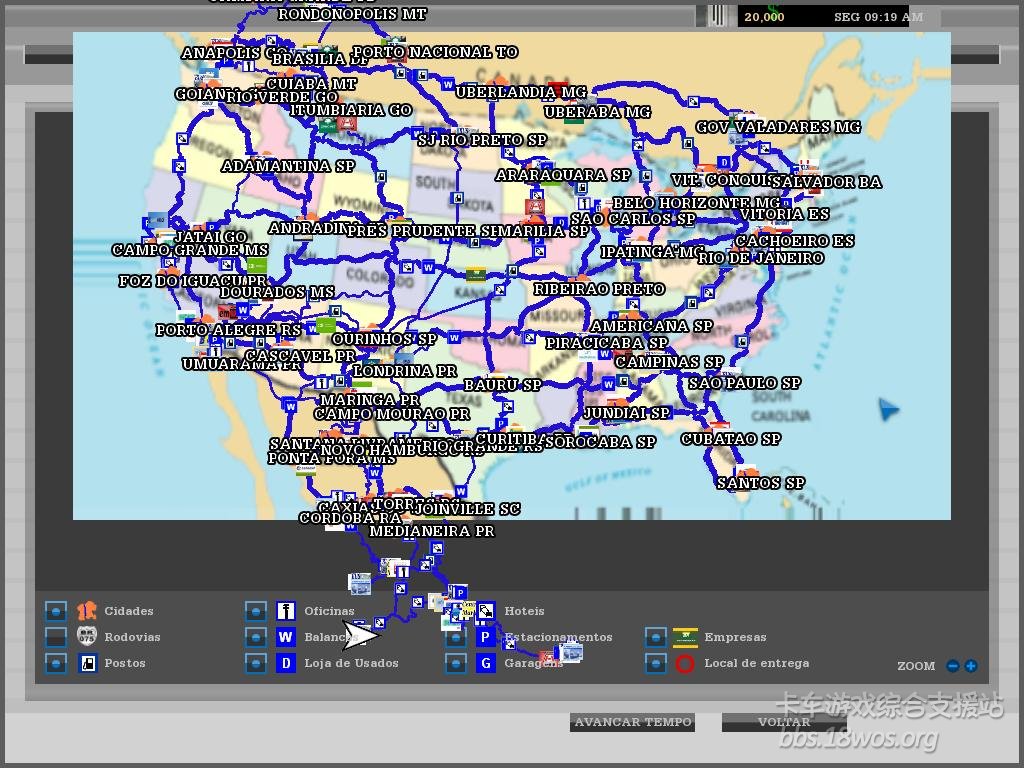Toggle the Empresas visibility checkbox
Viewport: 1024px width, 768px height.
click(x=656, y=637)
